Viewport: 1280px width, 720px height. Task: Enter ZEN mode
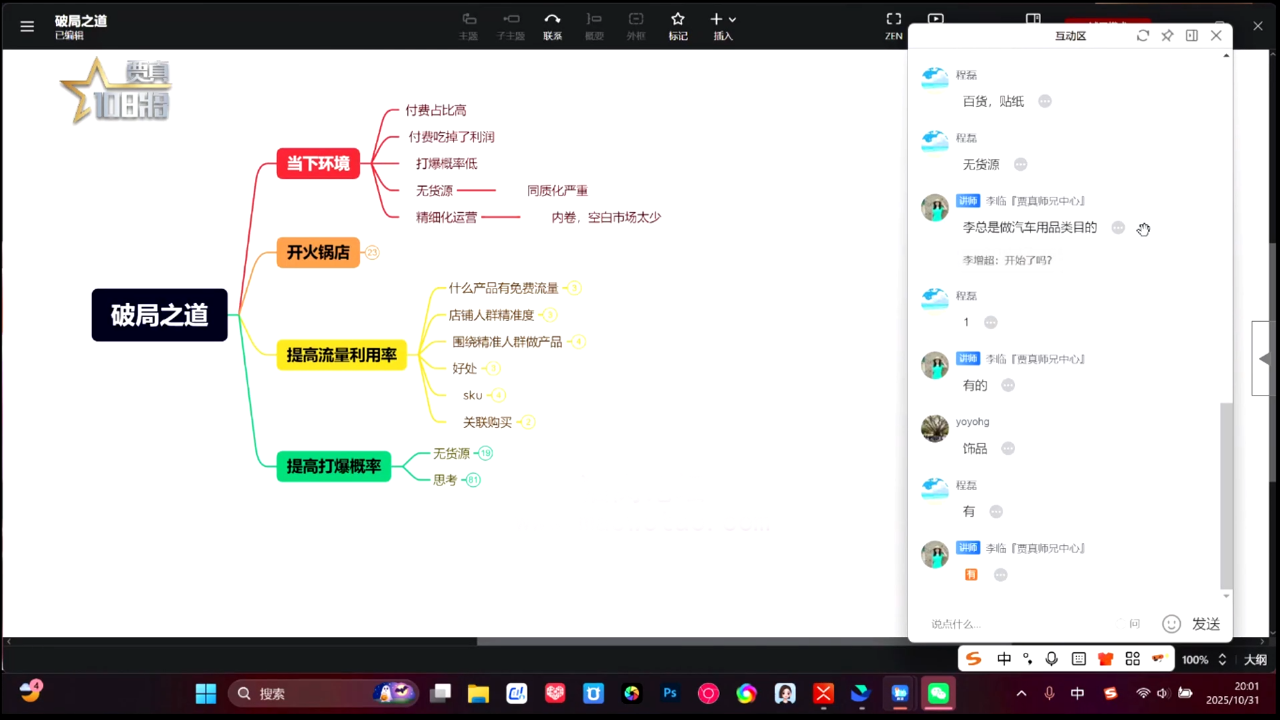[x=893, y=26]
